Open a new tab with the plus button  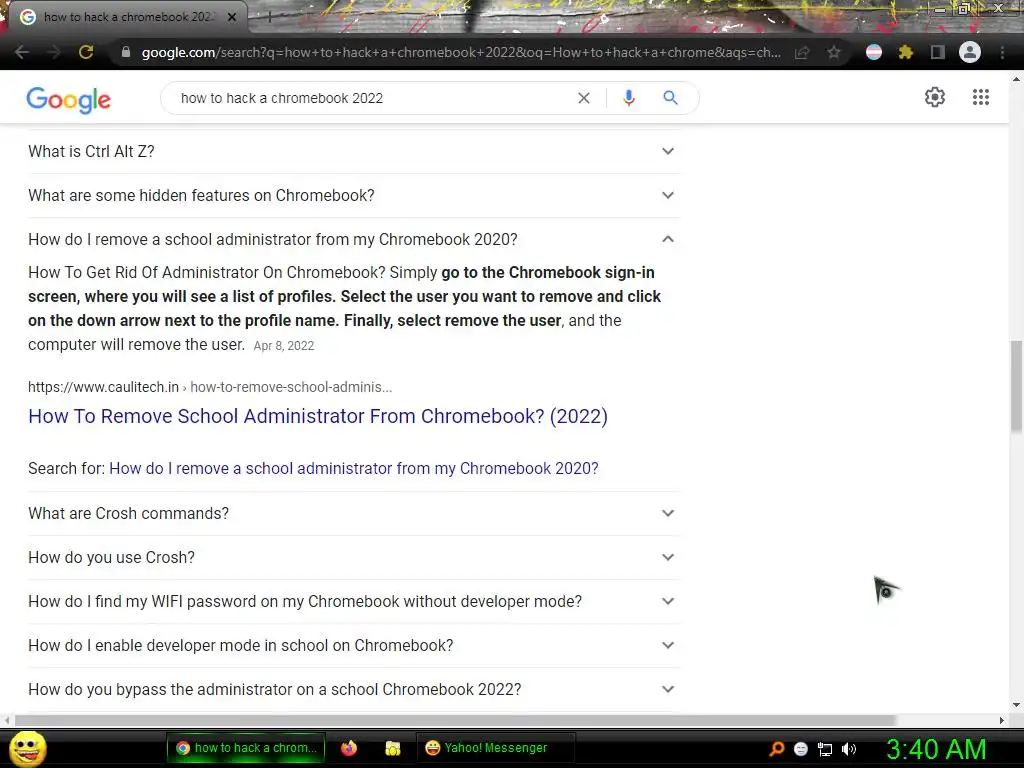click(269, 18)
